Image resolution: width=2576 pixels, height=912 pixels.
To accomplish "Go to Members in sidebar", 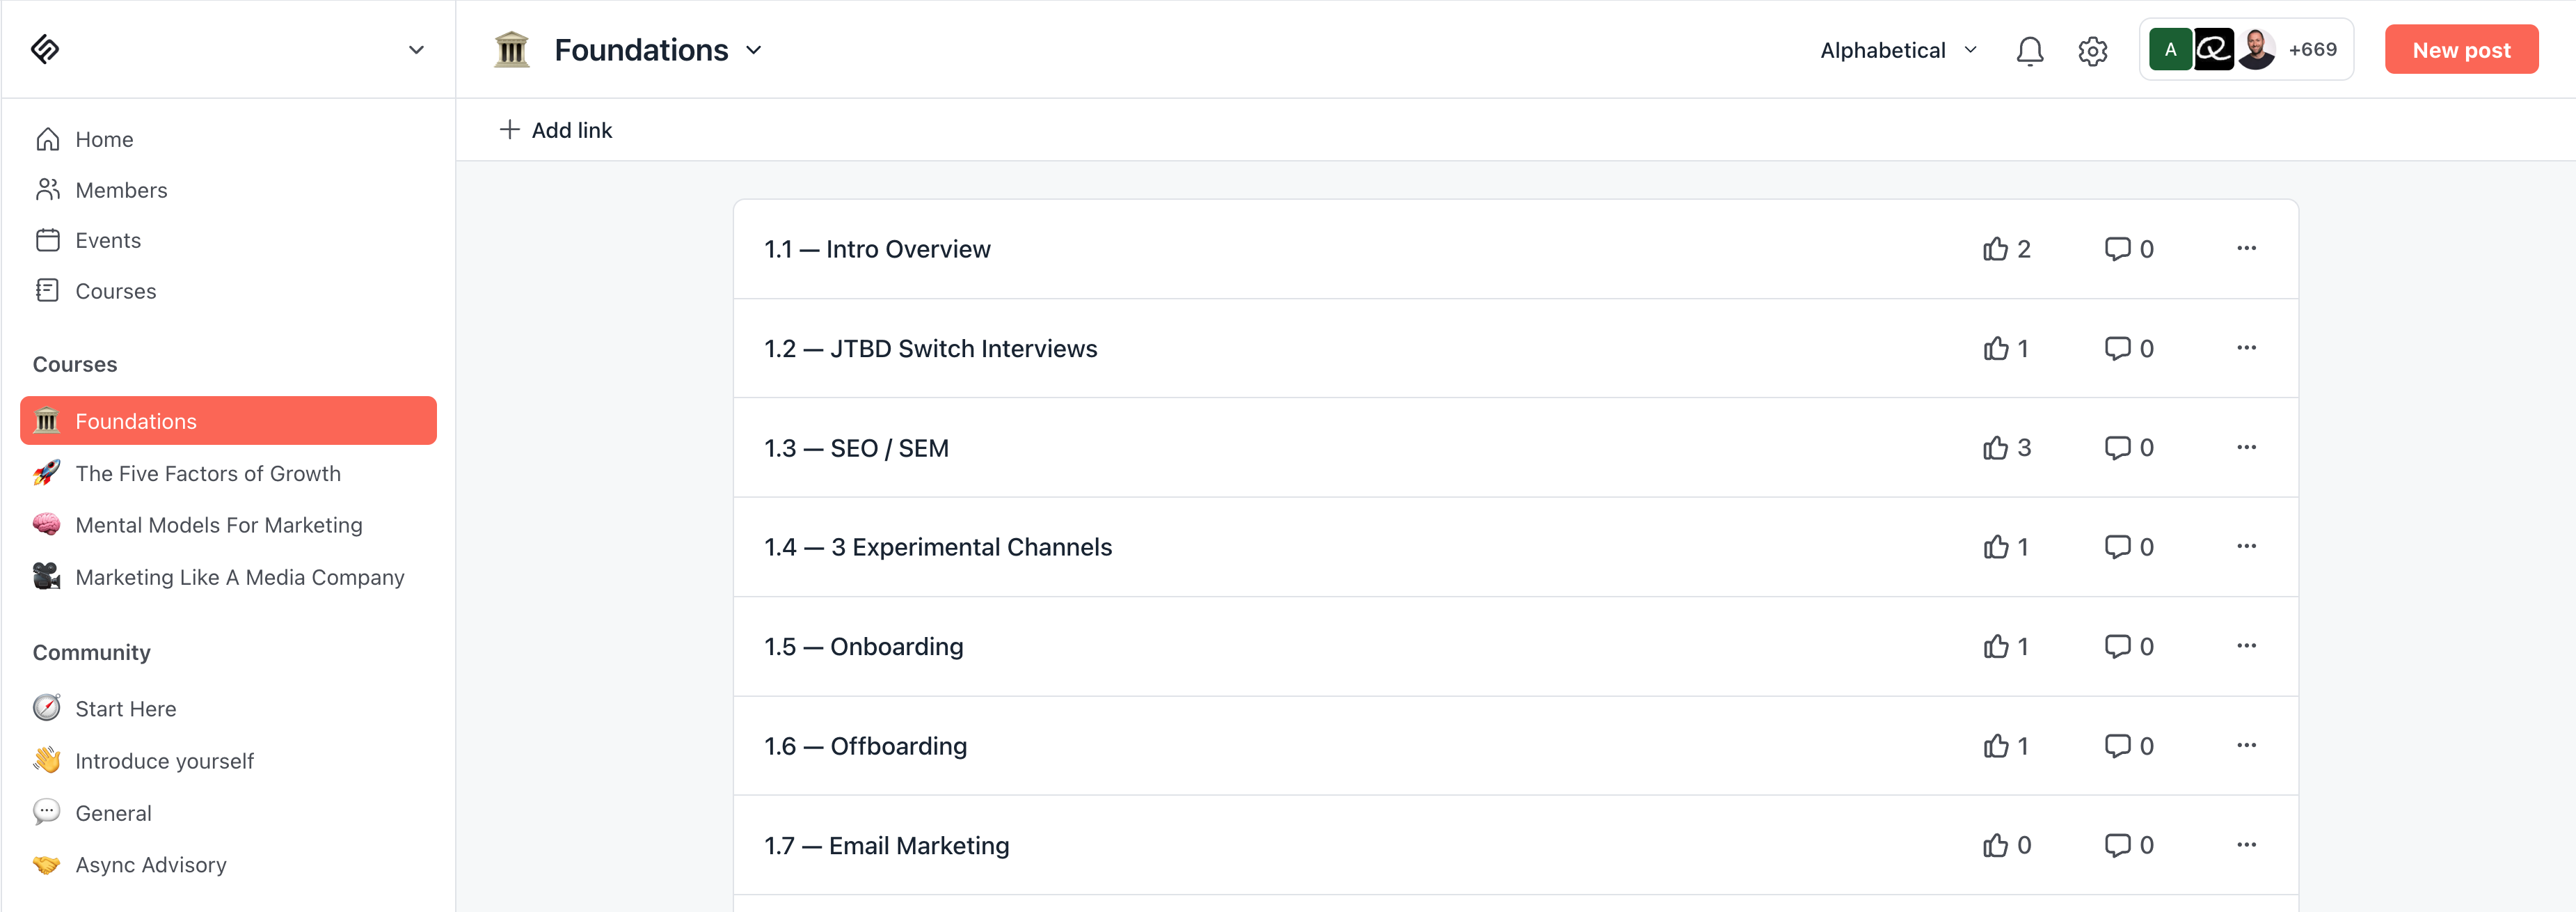I will (x=121, y=190).
